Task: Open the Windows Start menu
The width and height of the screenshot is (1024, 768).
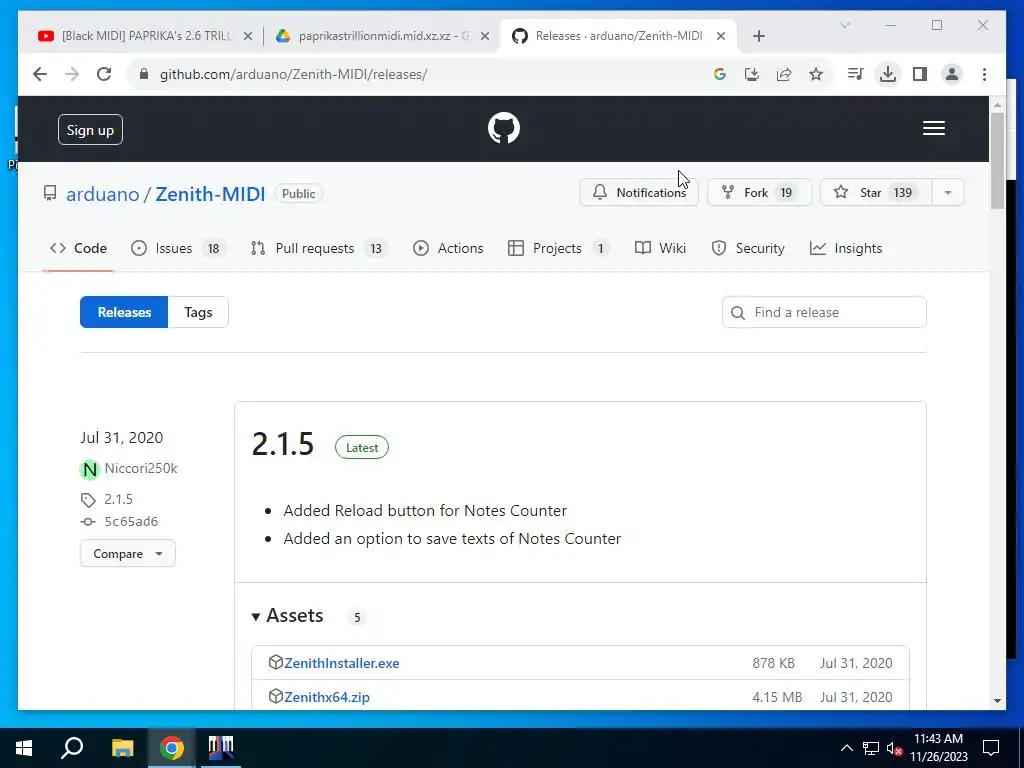Action: click(24, 747)
